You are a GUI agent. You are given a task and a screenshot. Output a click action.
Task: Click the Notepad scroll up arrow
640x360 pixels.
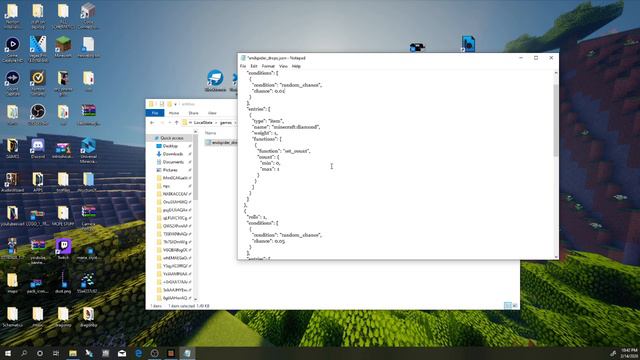tap(556, 73)
